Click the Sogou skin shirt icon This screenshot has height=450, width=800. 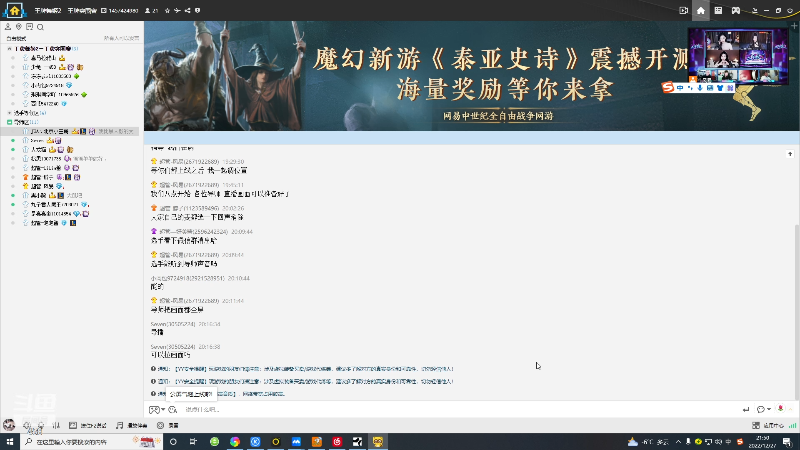[x=720, y=88]
